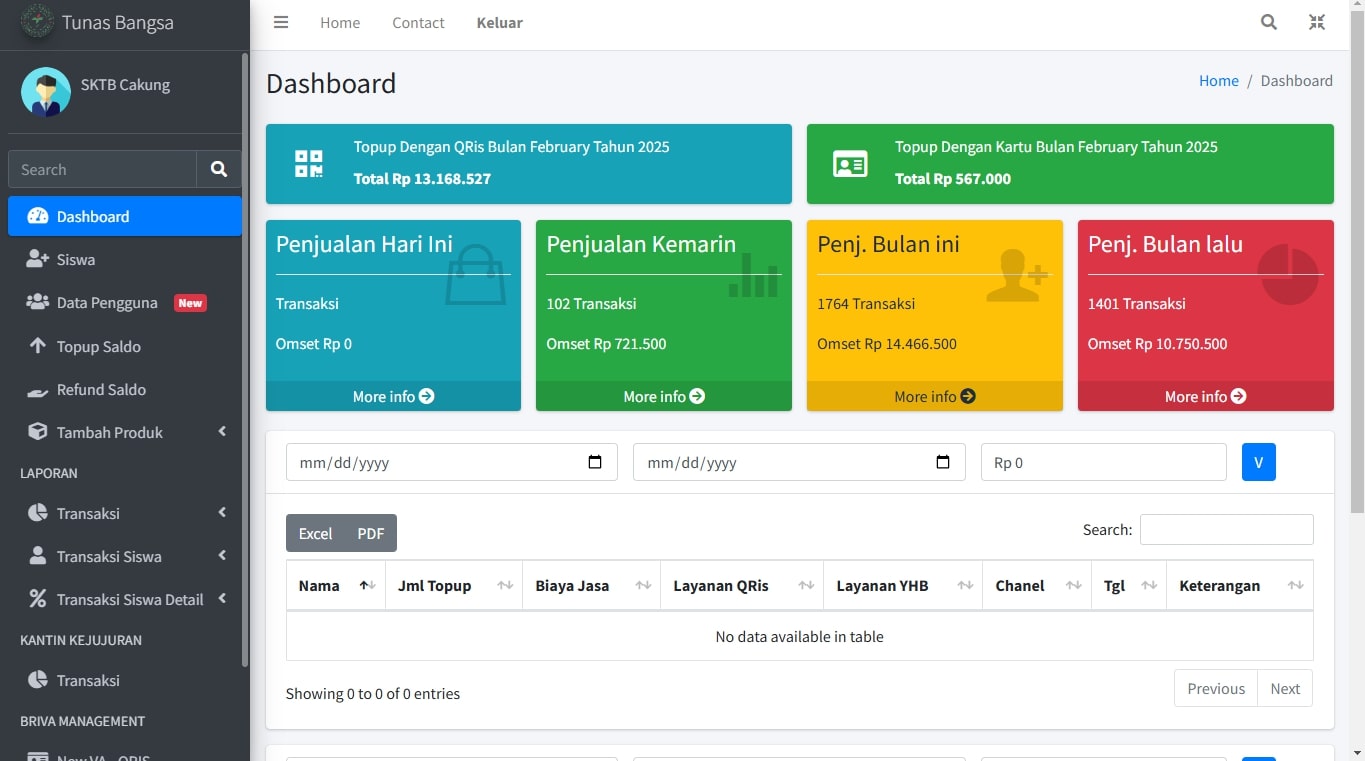Image resolution: width=1365 pixels, height=761 pixels.
Task: Select Data Pengguna menu item
Action: [107, 303]
